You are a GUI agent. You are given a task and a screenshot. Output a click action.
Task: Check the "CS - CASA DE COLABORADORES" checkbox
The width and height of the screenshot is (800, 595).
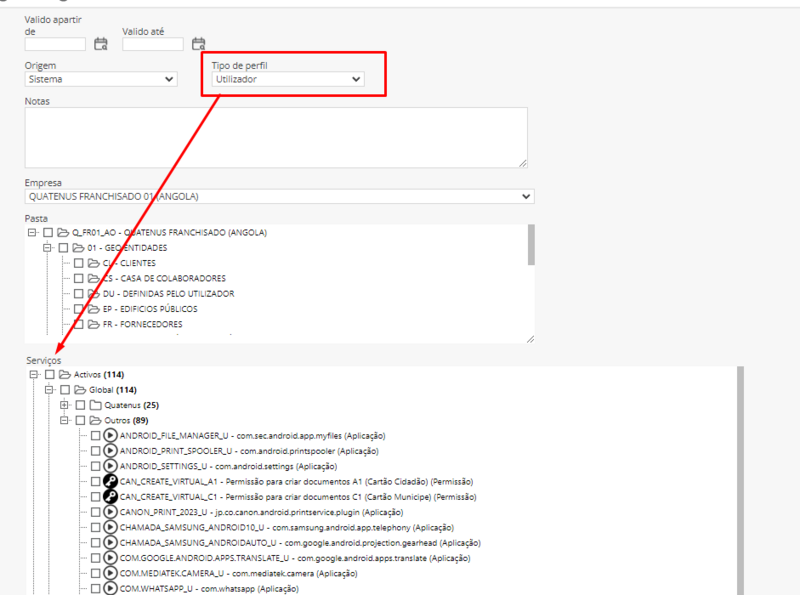point(80,278)
